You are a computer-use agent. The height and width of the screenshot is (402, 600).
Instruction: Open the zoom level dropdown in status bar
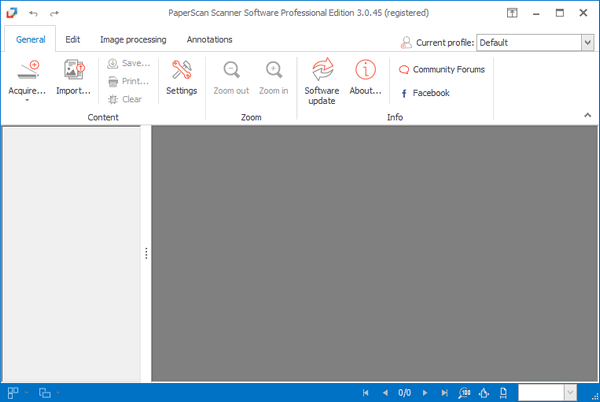pyautogui.click(x=570, y=392)
